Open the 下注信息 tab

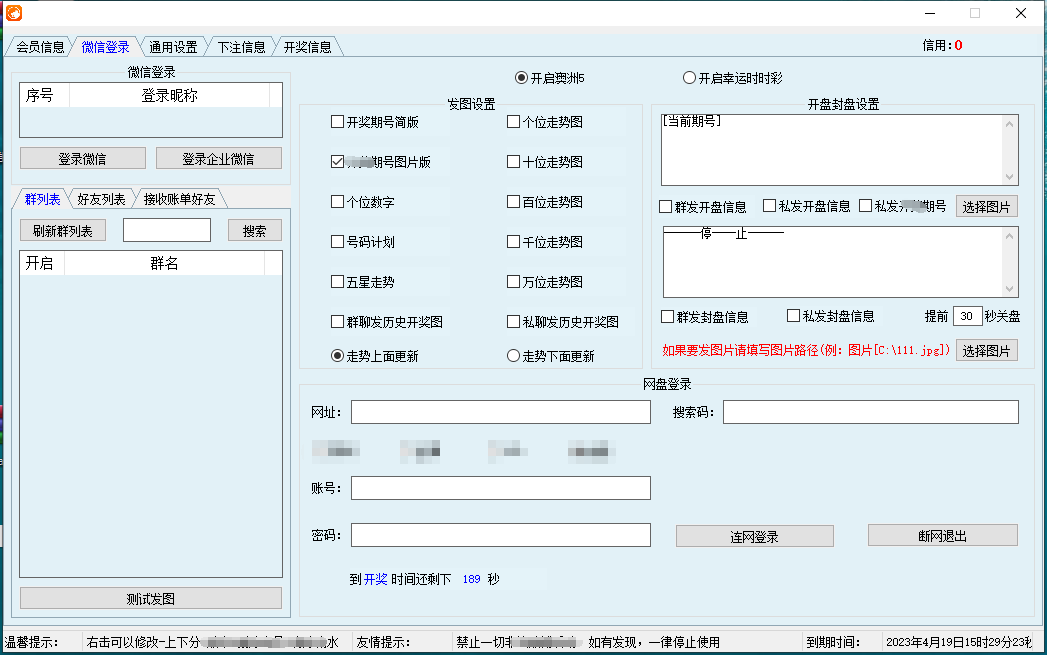click(241, 47)
